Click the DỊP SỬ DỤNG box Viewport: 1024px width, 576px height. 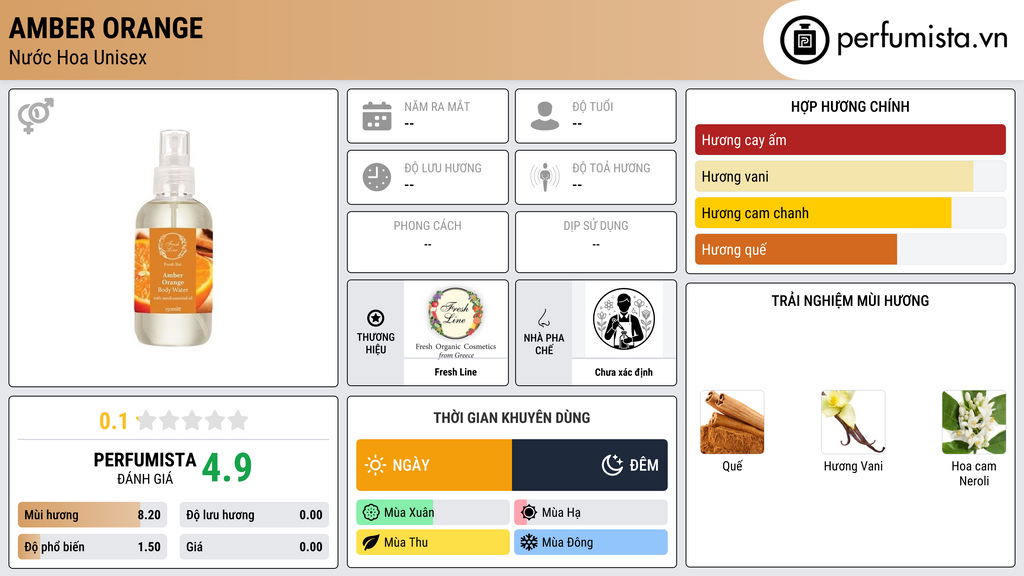pos(596,242)
